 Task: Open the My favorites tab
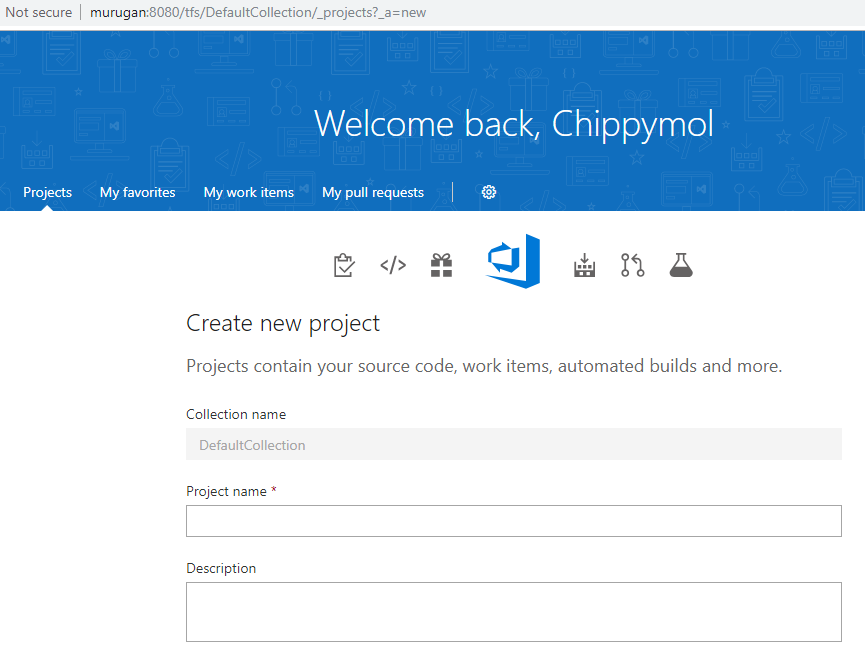(x=137, y=193)
